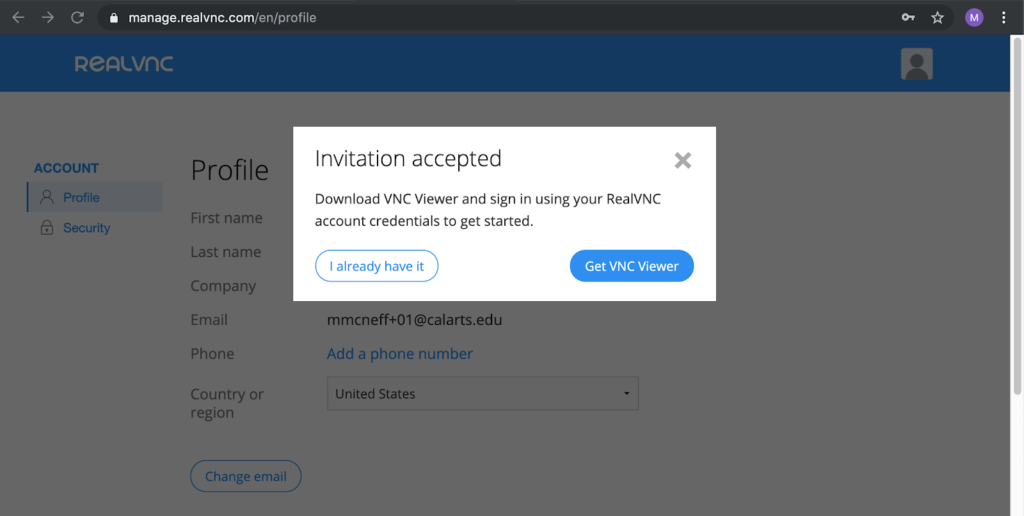Click Add a phone number link

(400, 353)
